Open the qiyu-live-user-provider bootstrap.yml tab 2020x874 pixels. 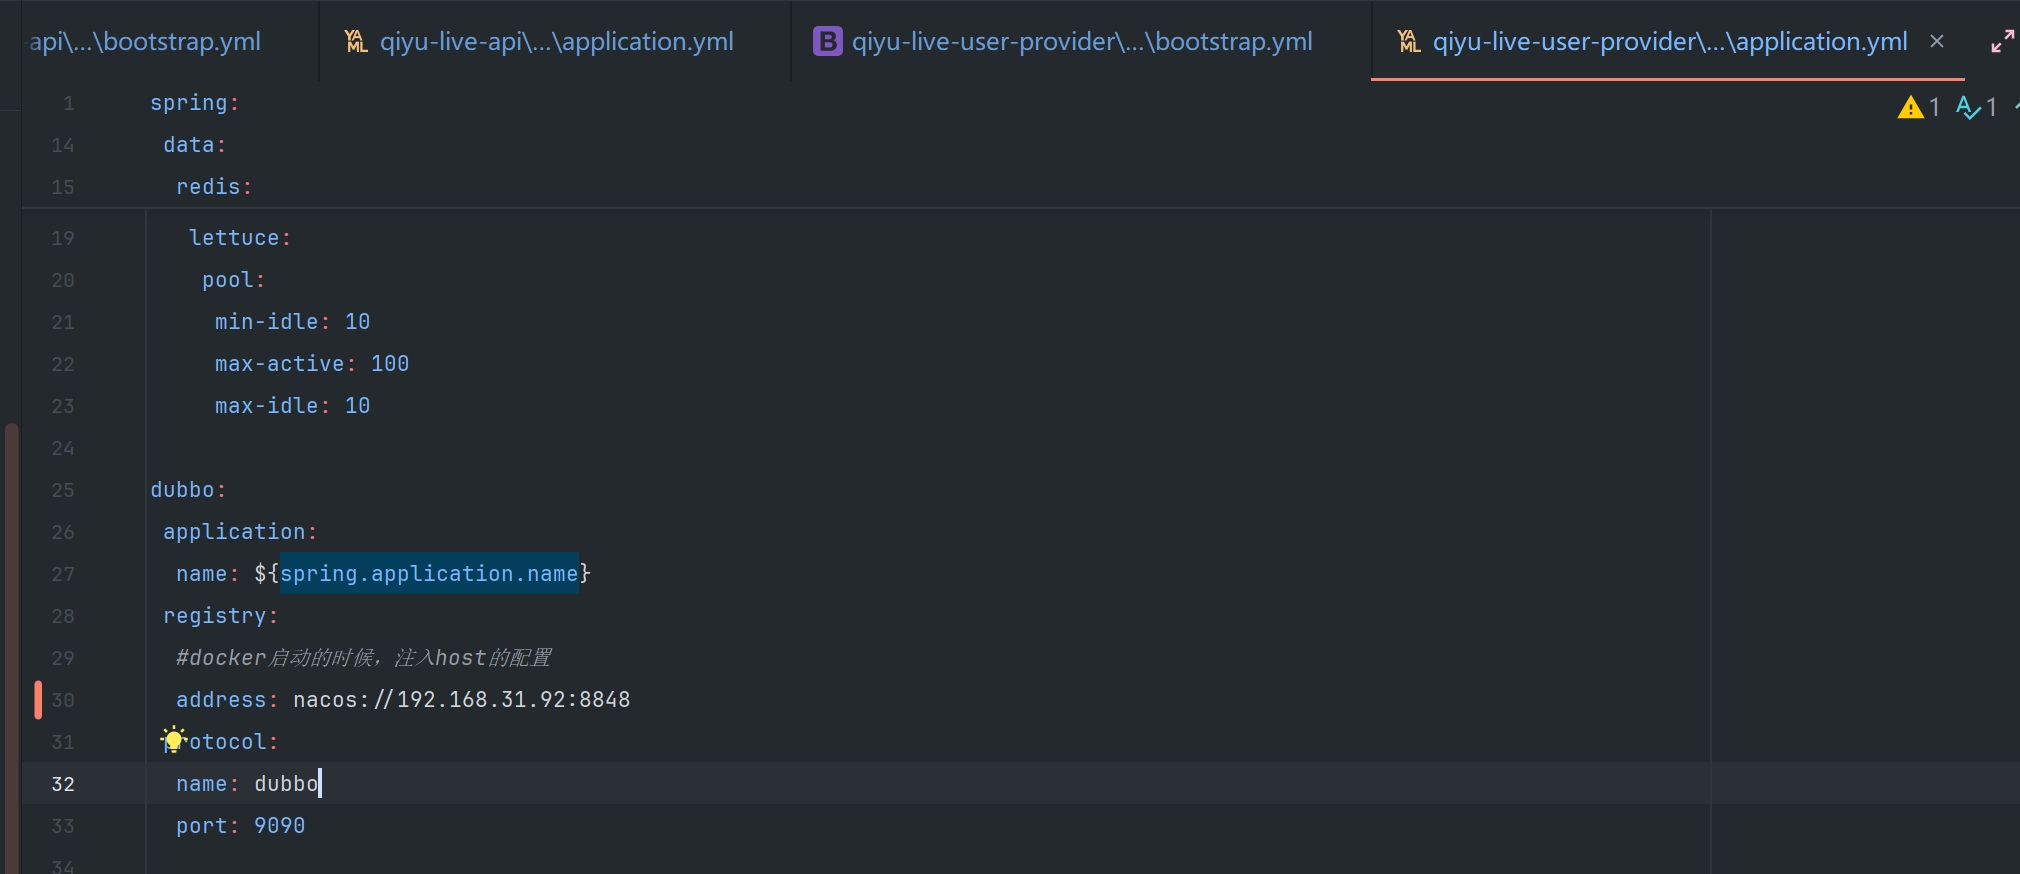click(x=1081, y=42)
